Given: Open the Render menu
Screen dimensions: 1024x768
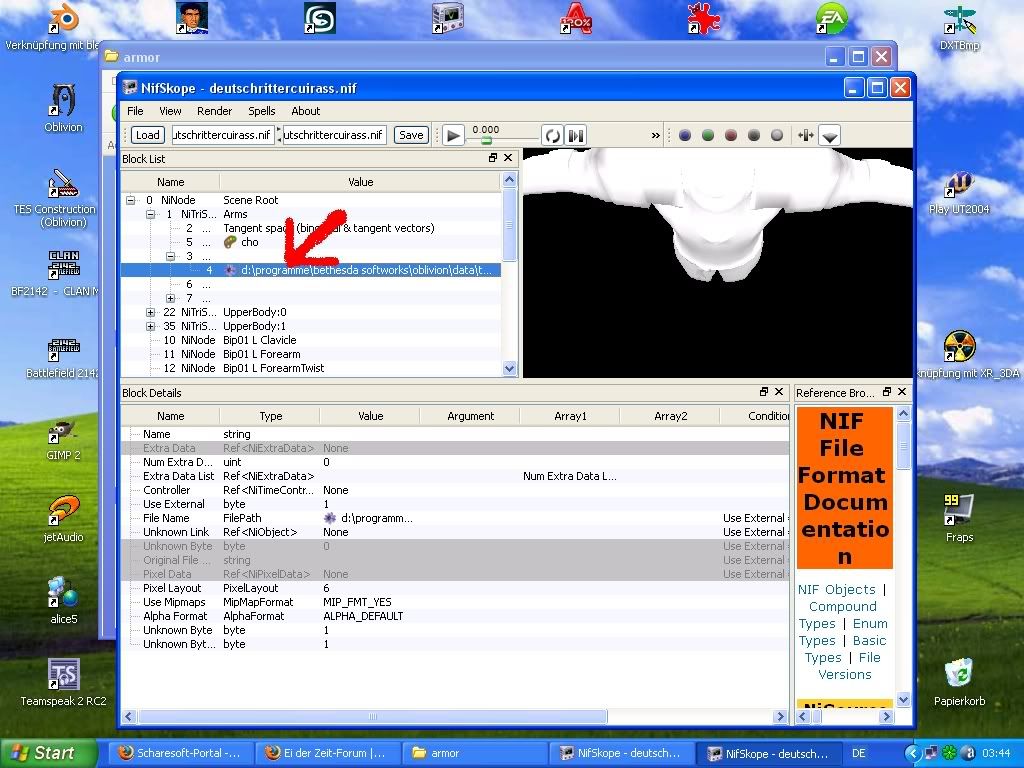Looking at the screenshot, I should tap(214, 111).
